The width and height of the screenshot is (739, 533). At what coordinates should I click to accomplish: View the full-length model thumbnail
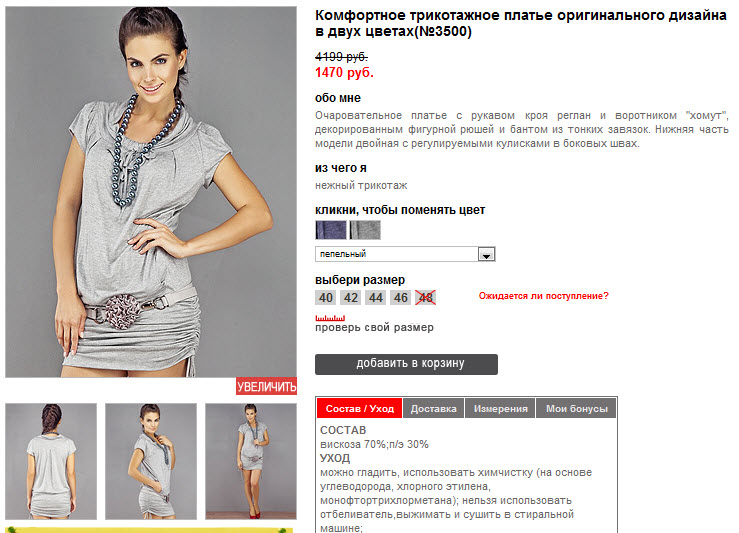click(251, 461)
